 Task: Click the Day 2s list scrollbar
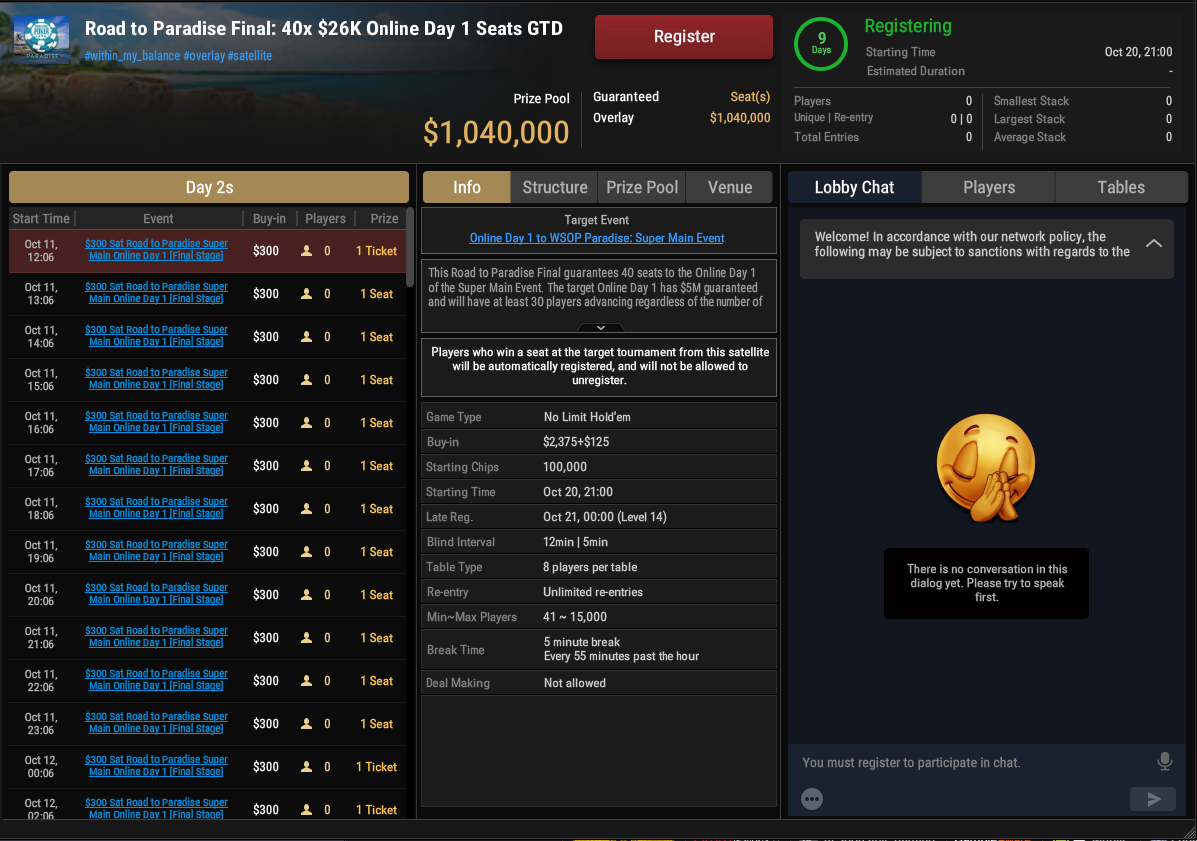410,248
